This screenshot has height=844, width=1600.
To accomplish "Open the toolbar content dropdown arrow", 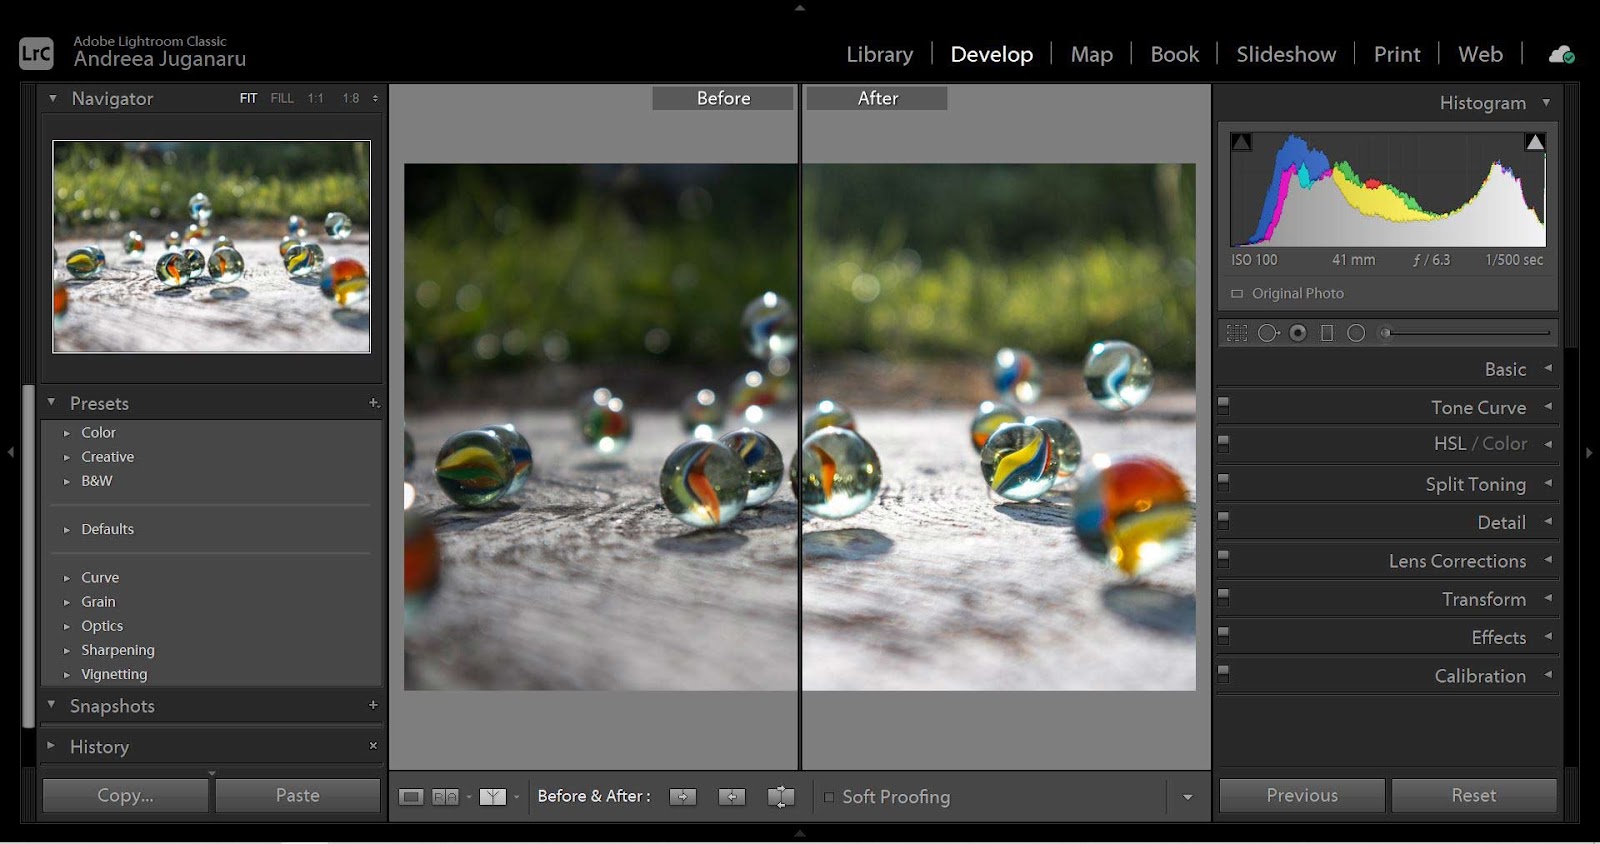I will coord(1187,797).
